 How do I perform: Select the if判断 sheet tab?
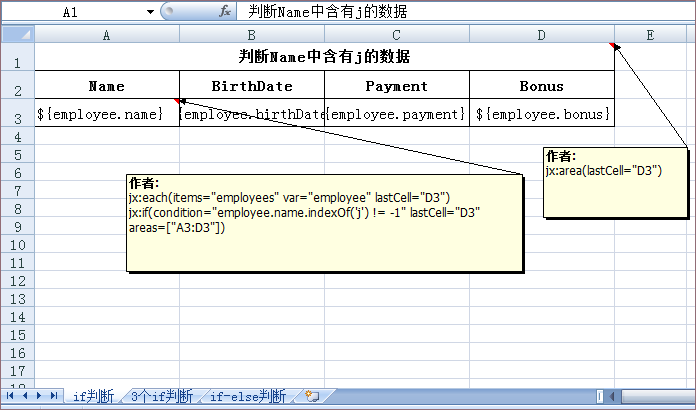pos(93,397)
